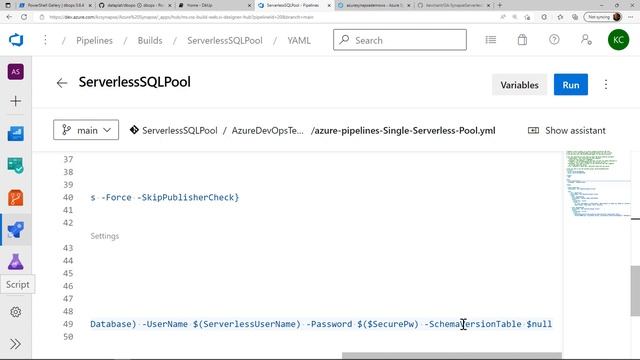Image resolution: width=640 pixels, height=360 pixels.
Task: Open Project settings gear icon
Action: pos(16,312)
